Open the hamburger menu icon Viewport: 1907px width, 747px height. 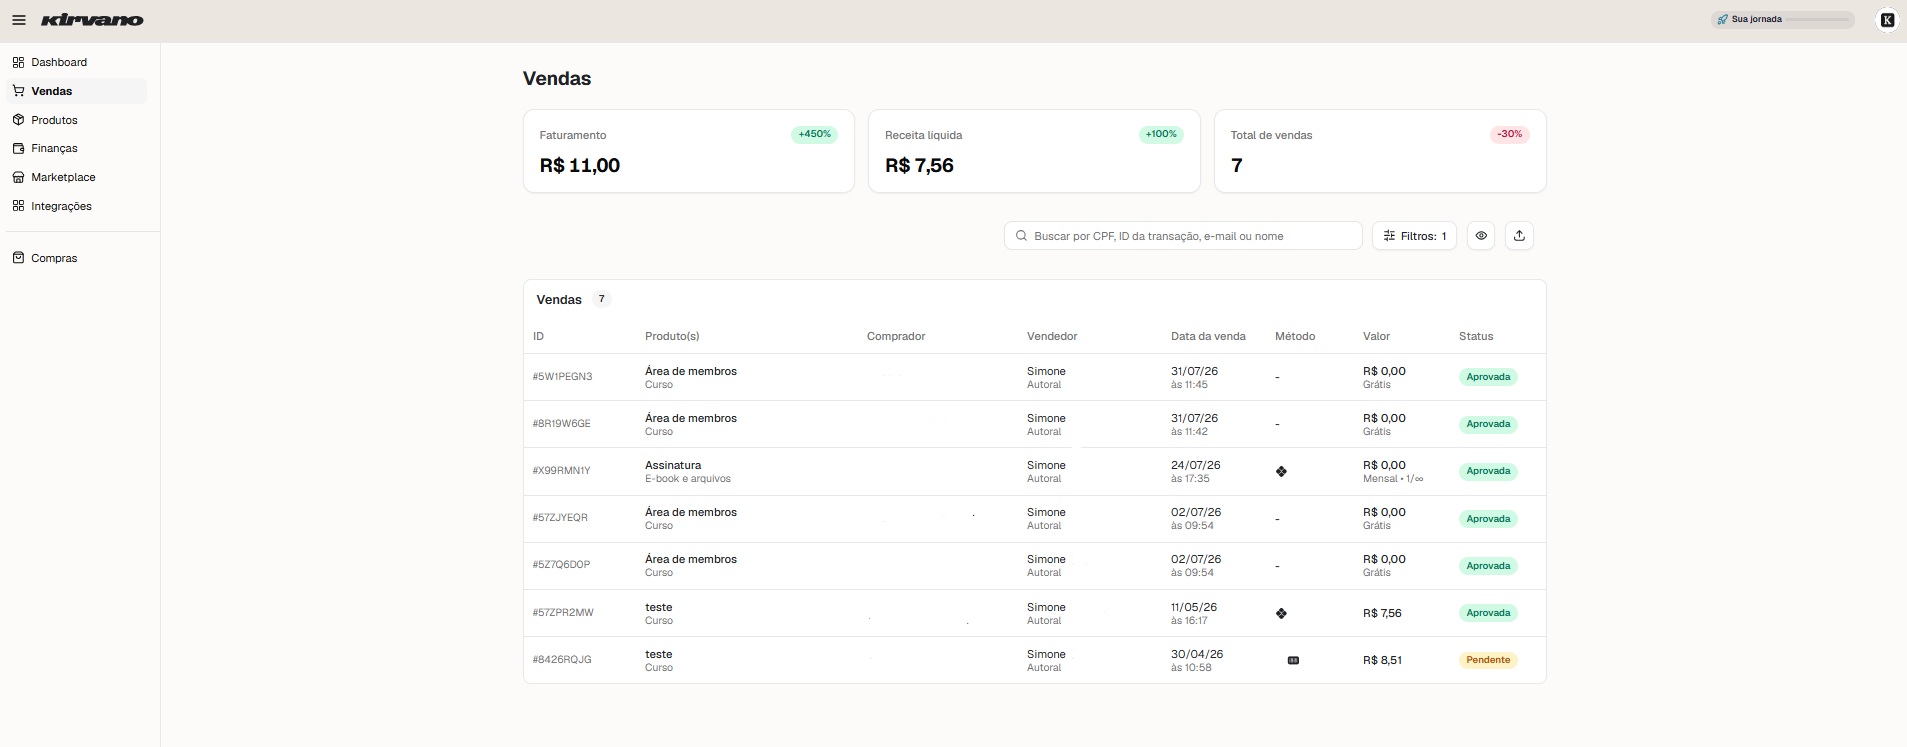click(19, 20)
